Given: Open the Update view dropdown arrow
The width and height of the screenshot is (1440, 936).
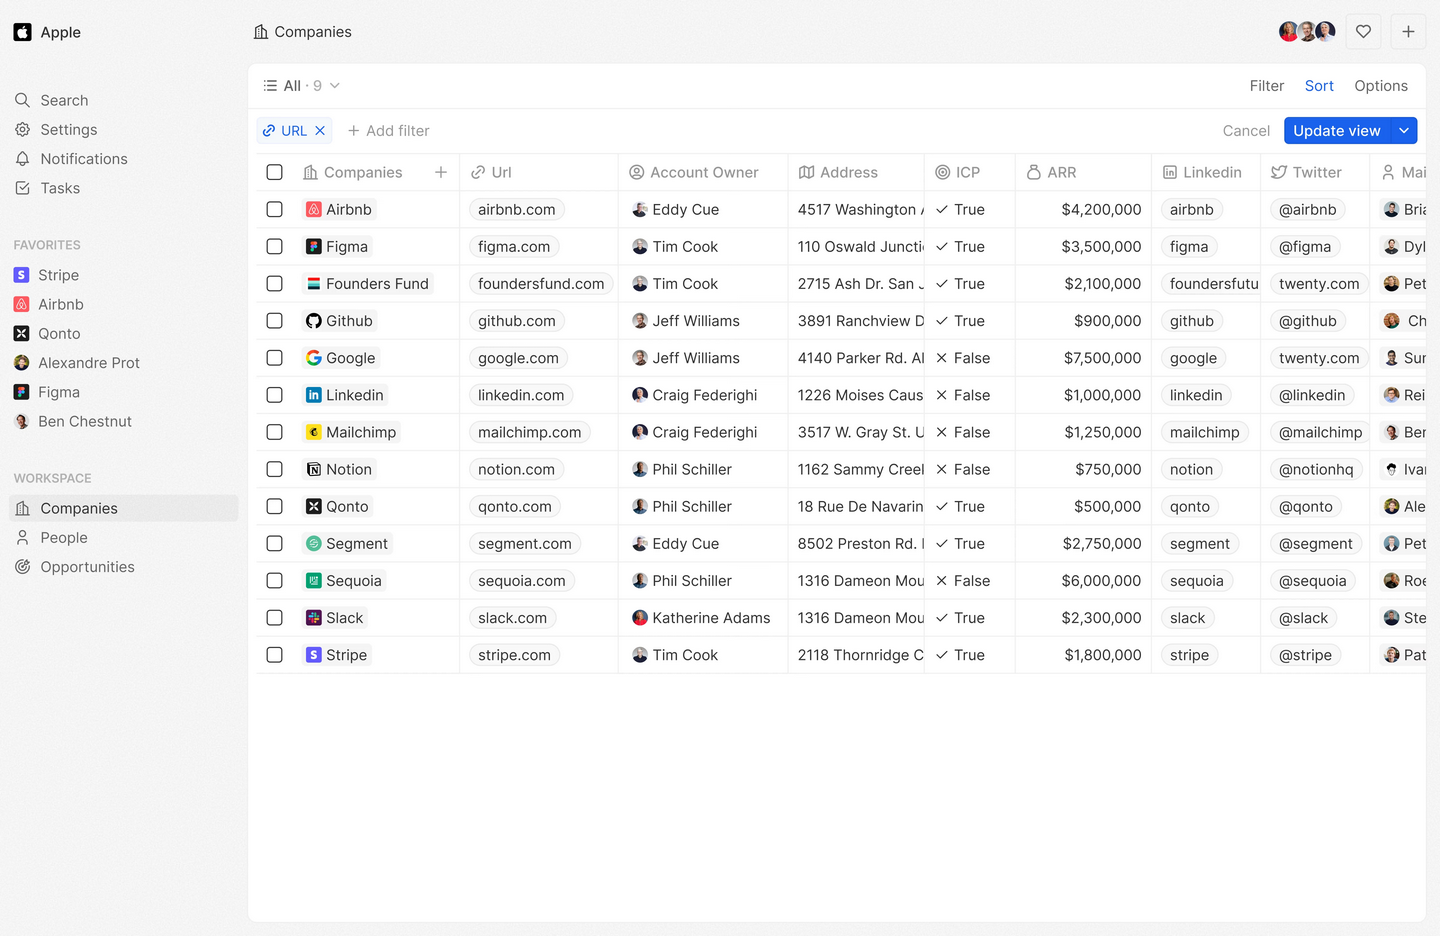Looking at the screenshot, I should [x=1402, y=130].
